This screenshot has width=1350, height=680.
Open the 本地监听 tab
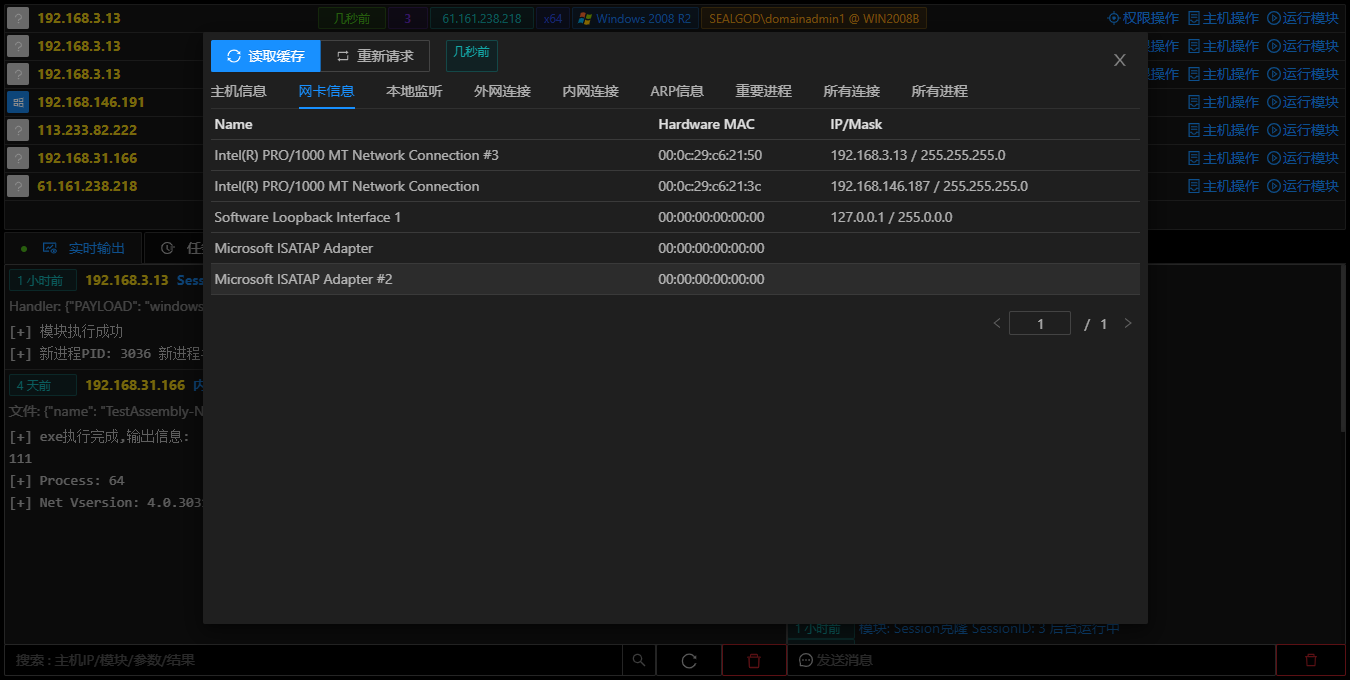415,91
